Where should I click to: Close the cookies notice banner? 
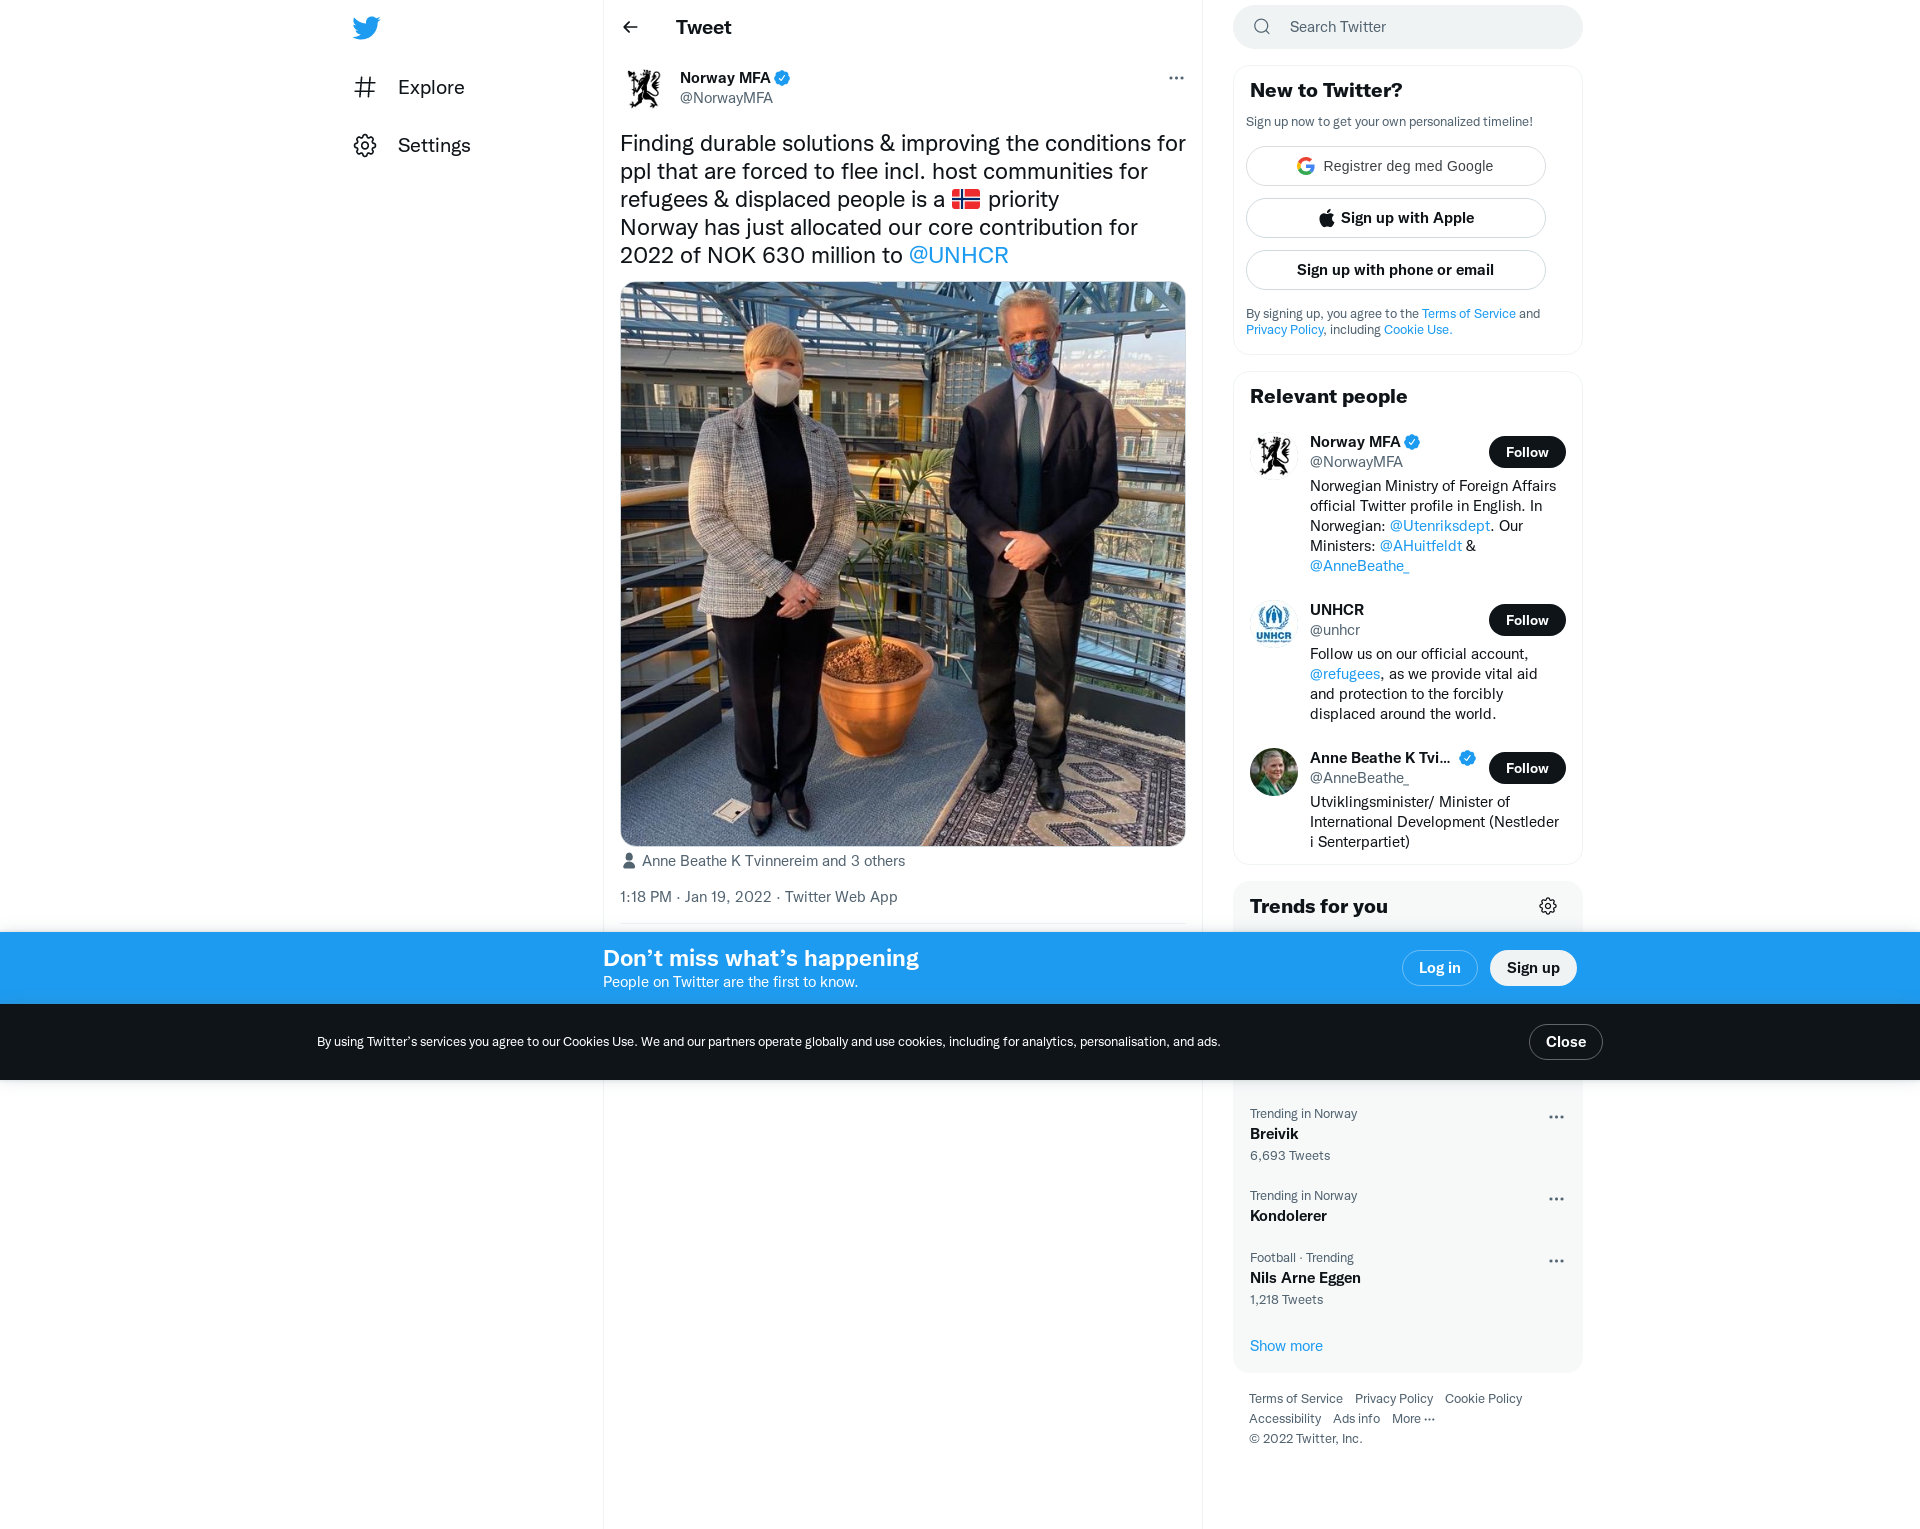pyautogui.click(x=1565, y=1042)
